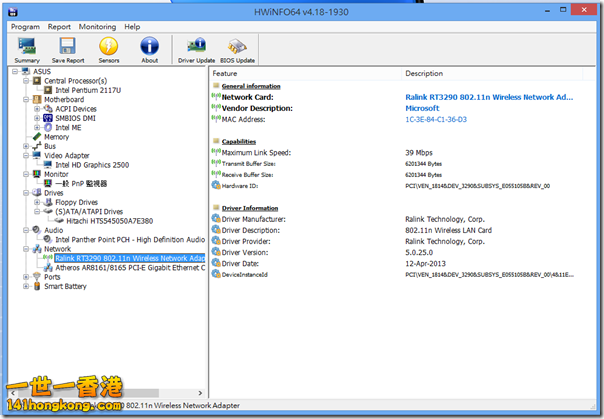604x419 pixels.
Task: Select Intel HD Graphics 2500 item
Action: 92,165
